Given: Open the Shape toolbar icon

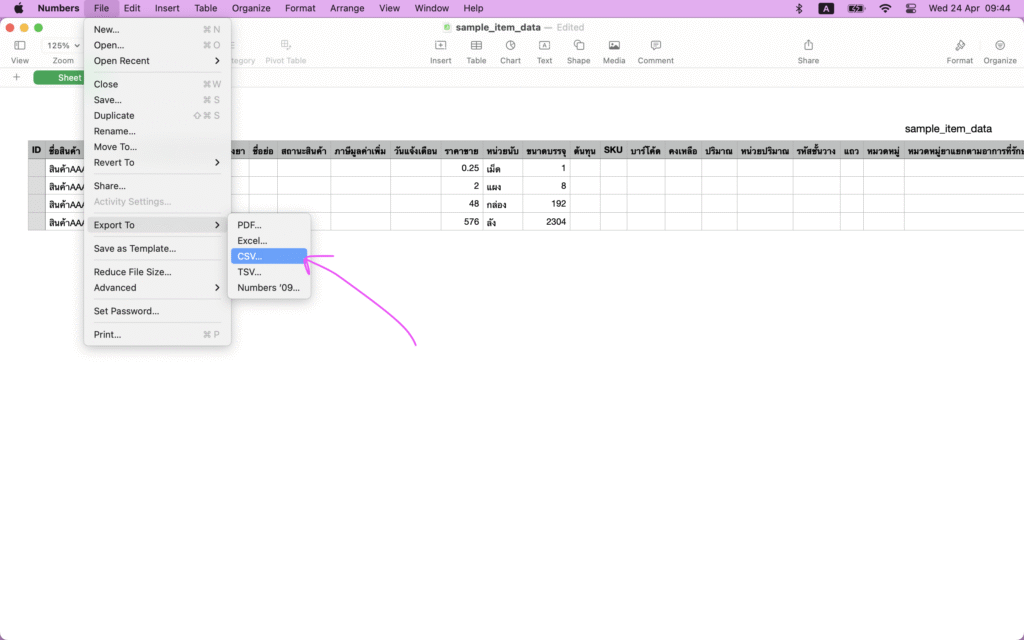Looking at the screenshot, I should (x=578, y=46).
